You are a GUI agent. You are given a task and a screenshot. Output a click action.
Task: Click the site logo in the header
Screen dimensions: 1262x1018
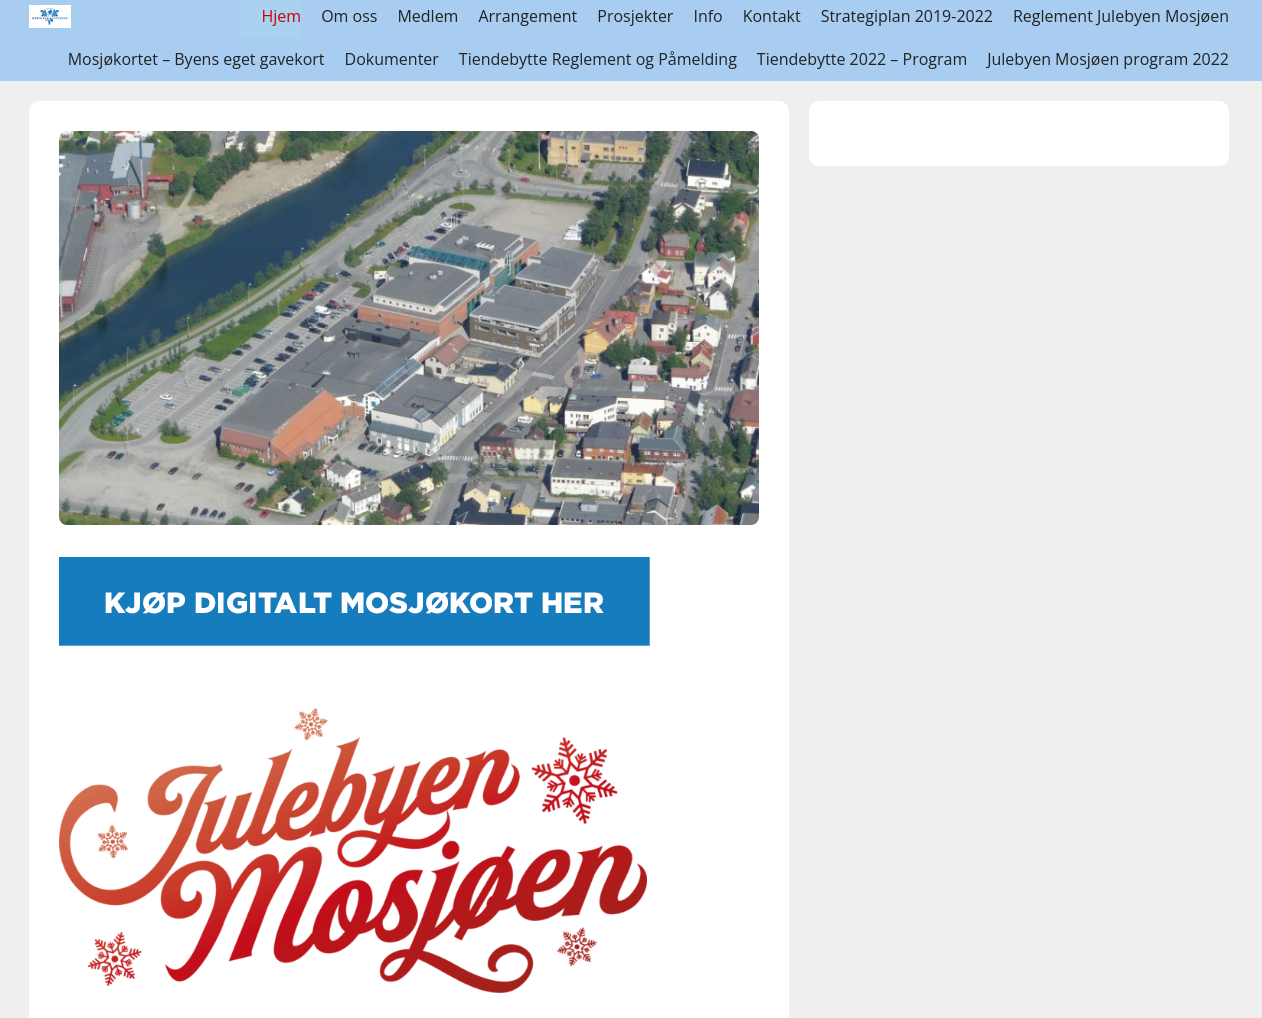50,16
